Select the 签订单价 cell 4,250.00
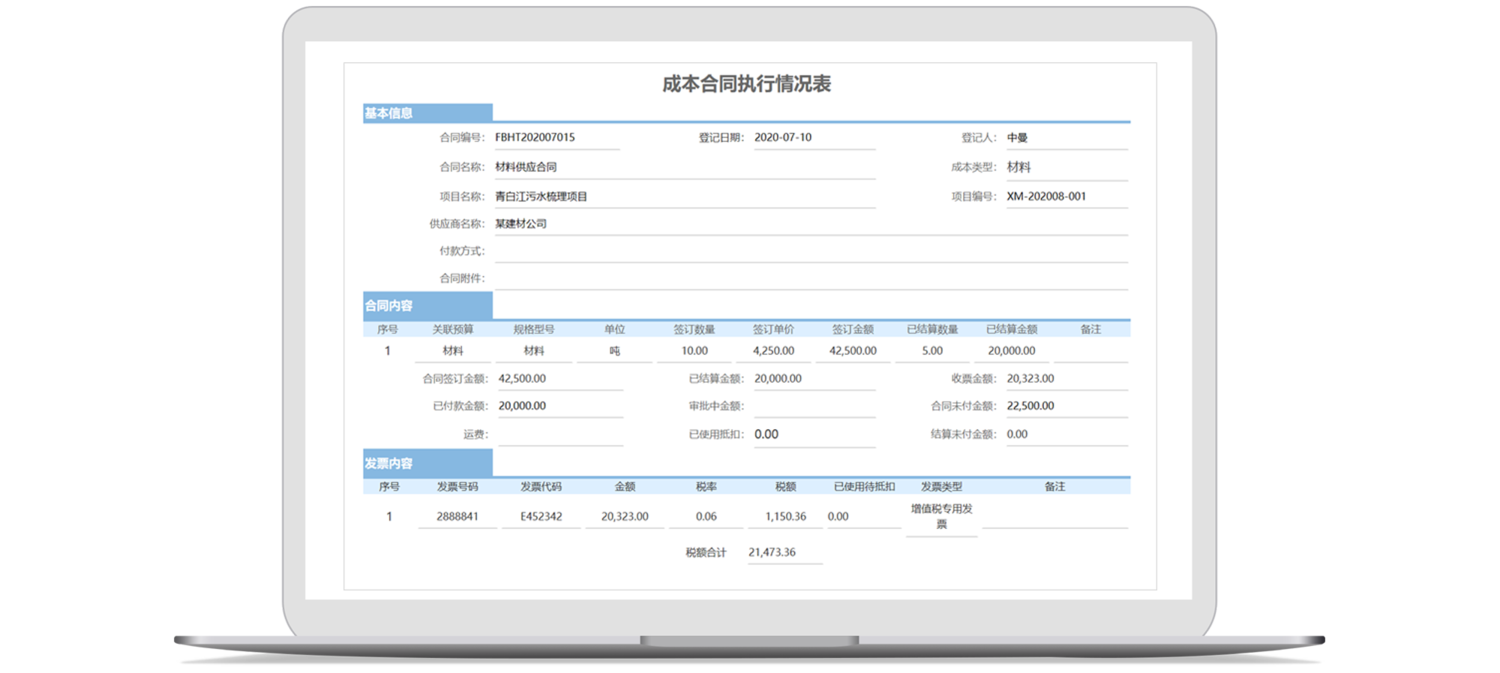This screenshot has width=1500, height=673. pyautogui.click(x=773, y=351)
